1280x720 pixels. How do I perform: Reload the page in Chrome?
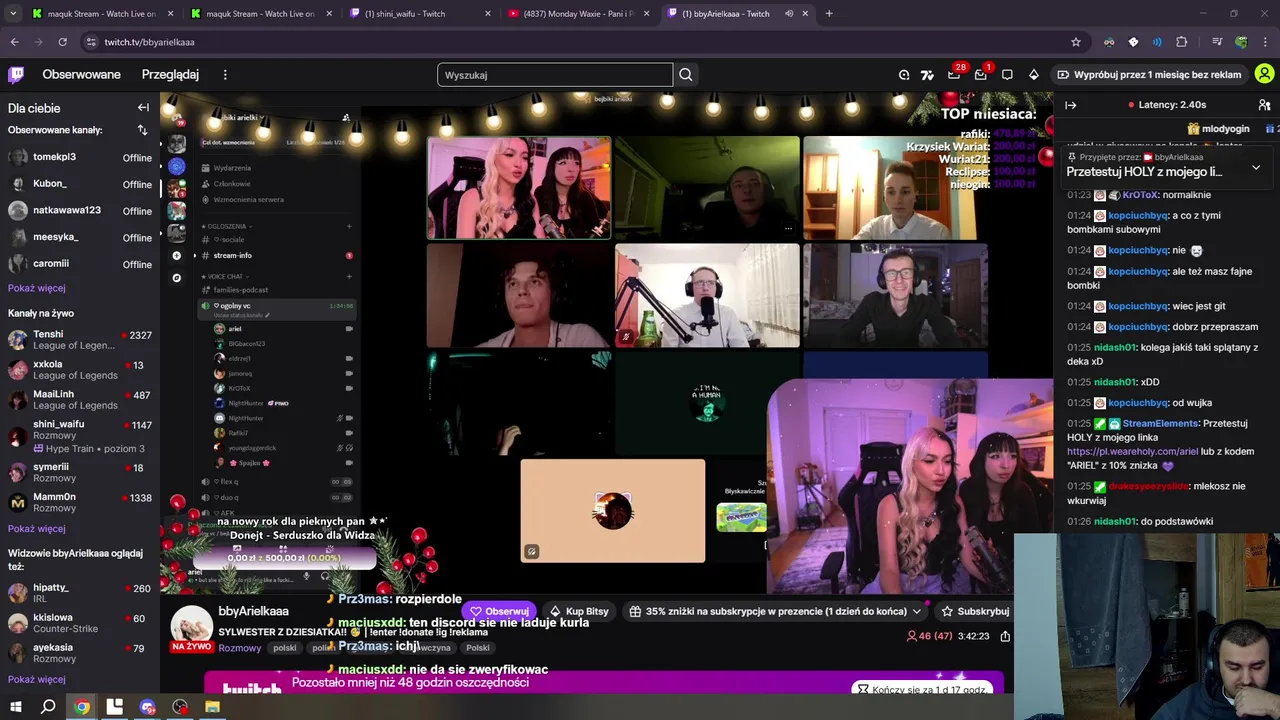(x=62, y=42)
